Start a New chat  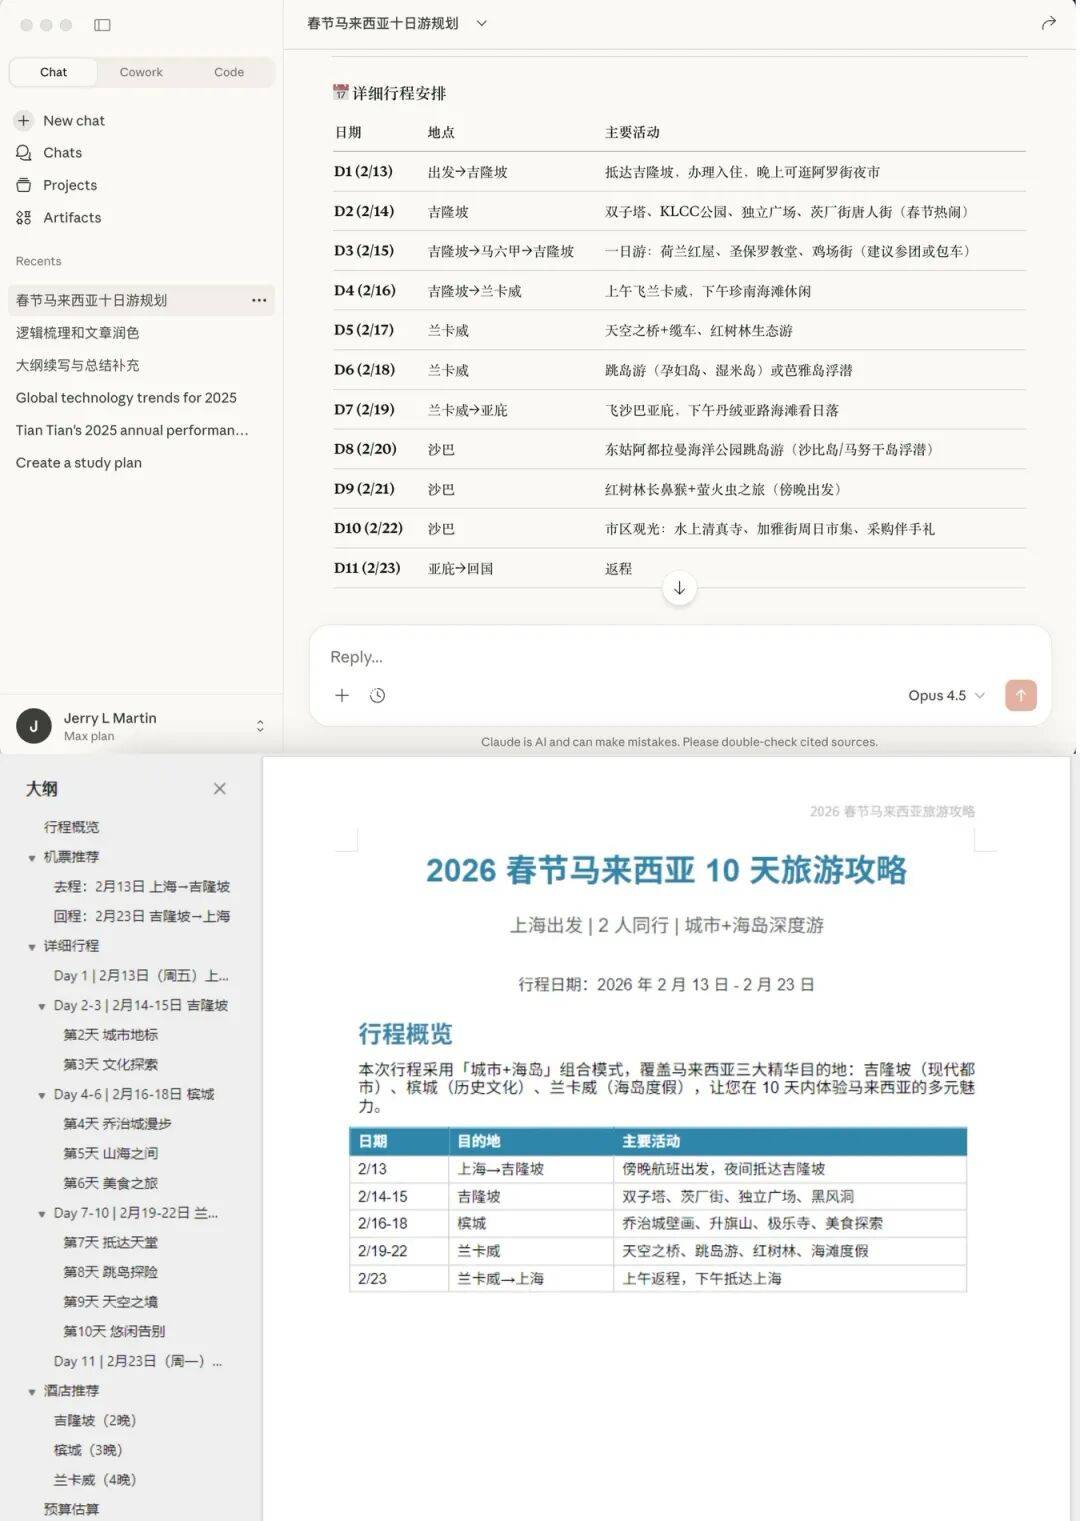[72, 120]
